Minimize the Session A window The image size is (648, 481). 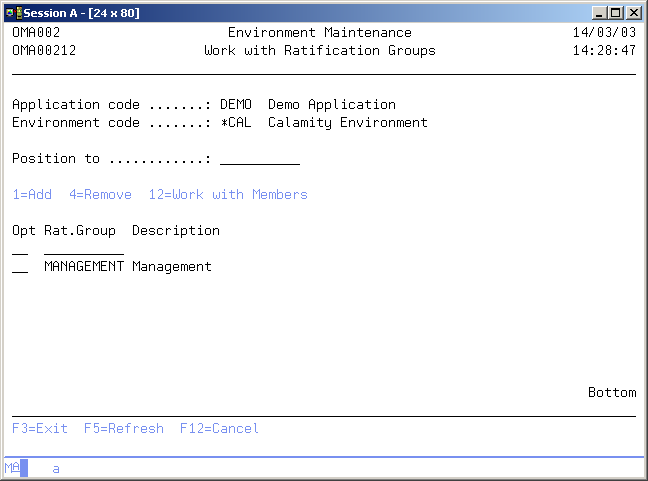599,12
